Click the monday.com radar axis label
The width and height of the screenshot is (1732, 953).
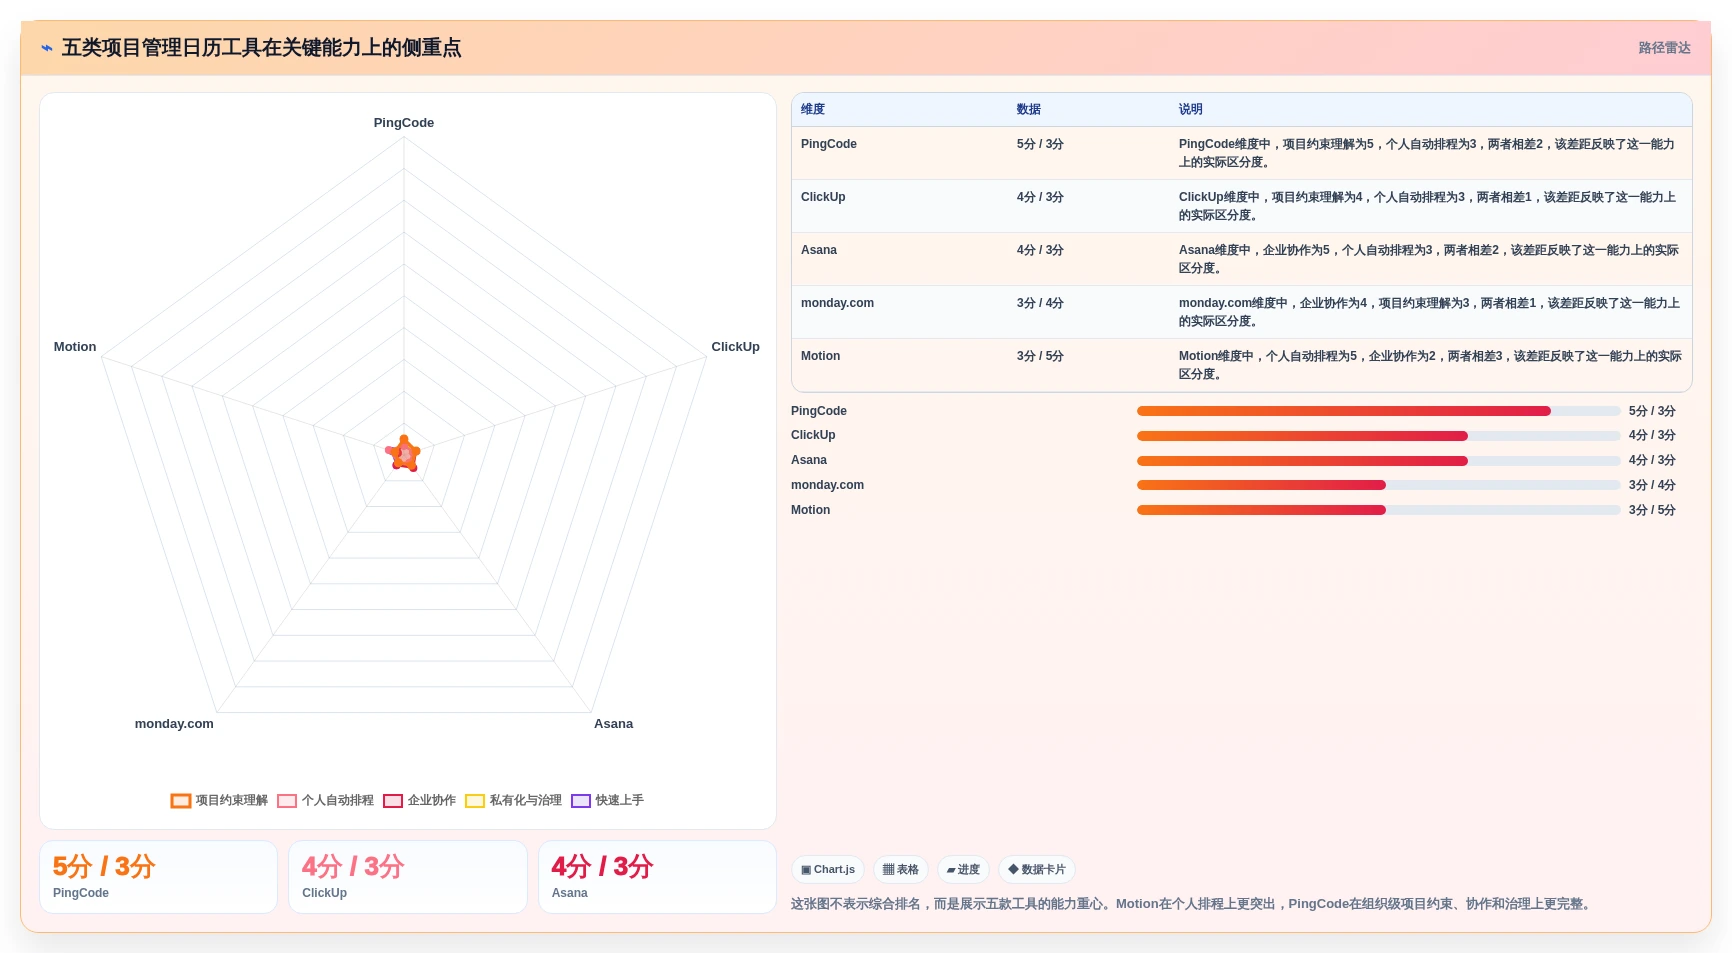click(174, 724)
